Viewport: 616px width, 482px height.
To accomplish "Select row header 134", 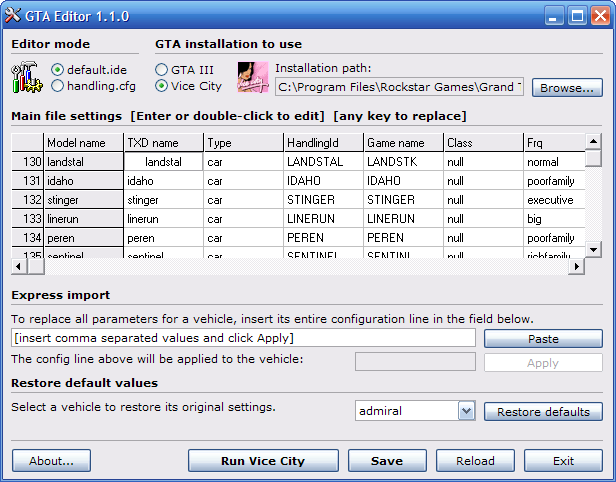I will tap(28, 238).
